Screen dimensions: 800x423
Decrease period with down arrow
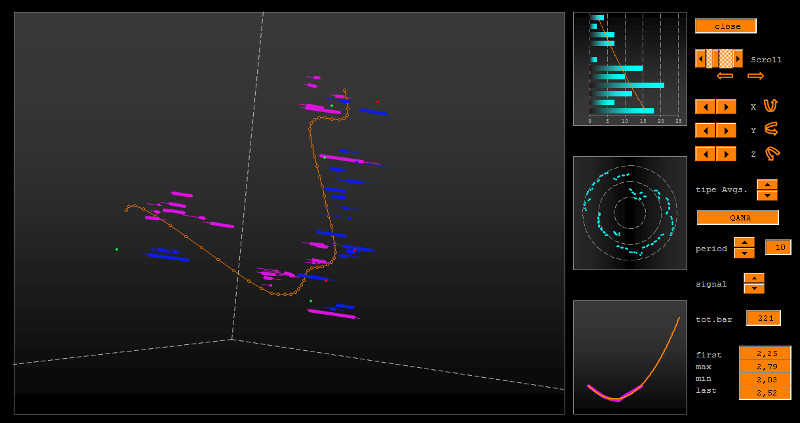744,253
